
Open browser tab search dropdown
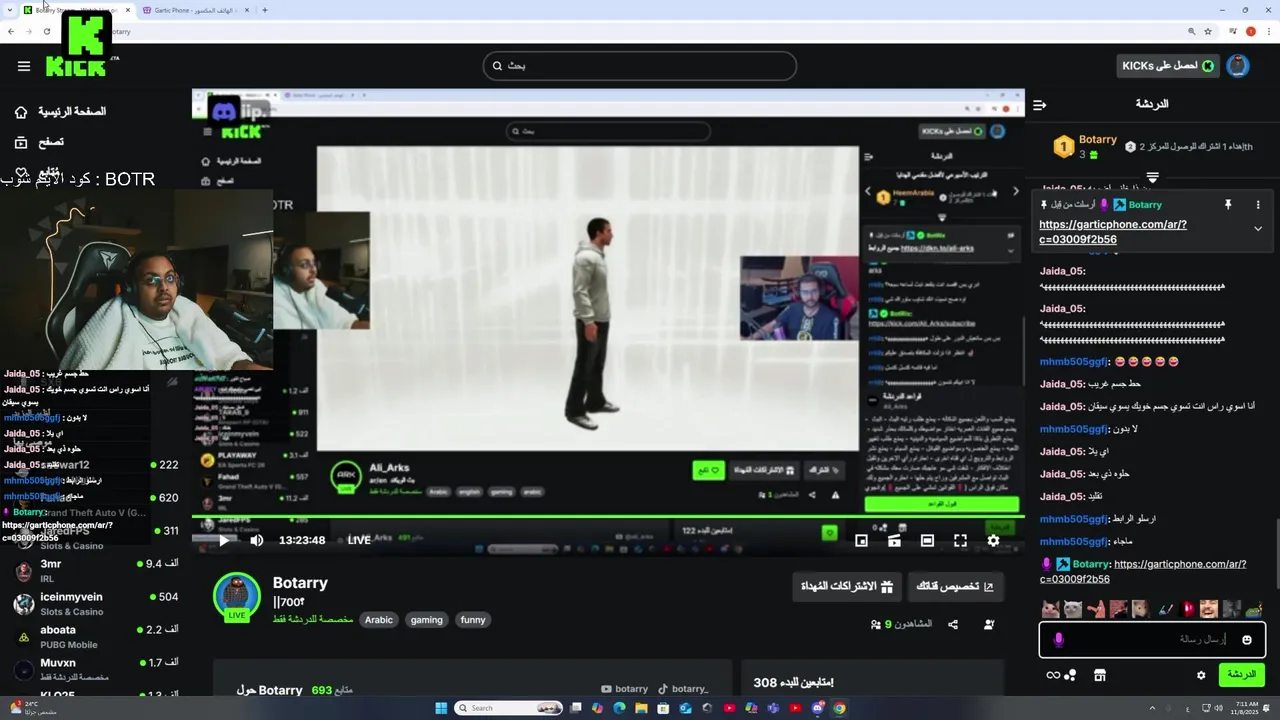(x=9, y=10)
